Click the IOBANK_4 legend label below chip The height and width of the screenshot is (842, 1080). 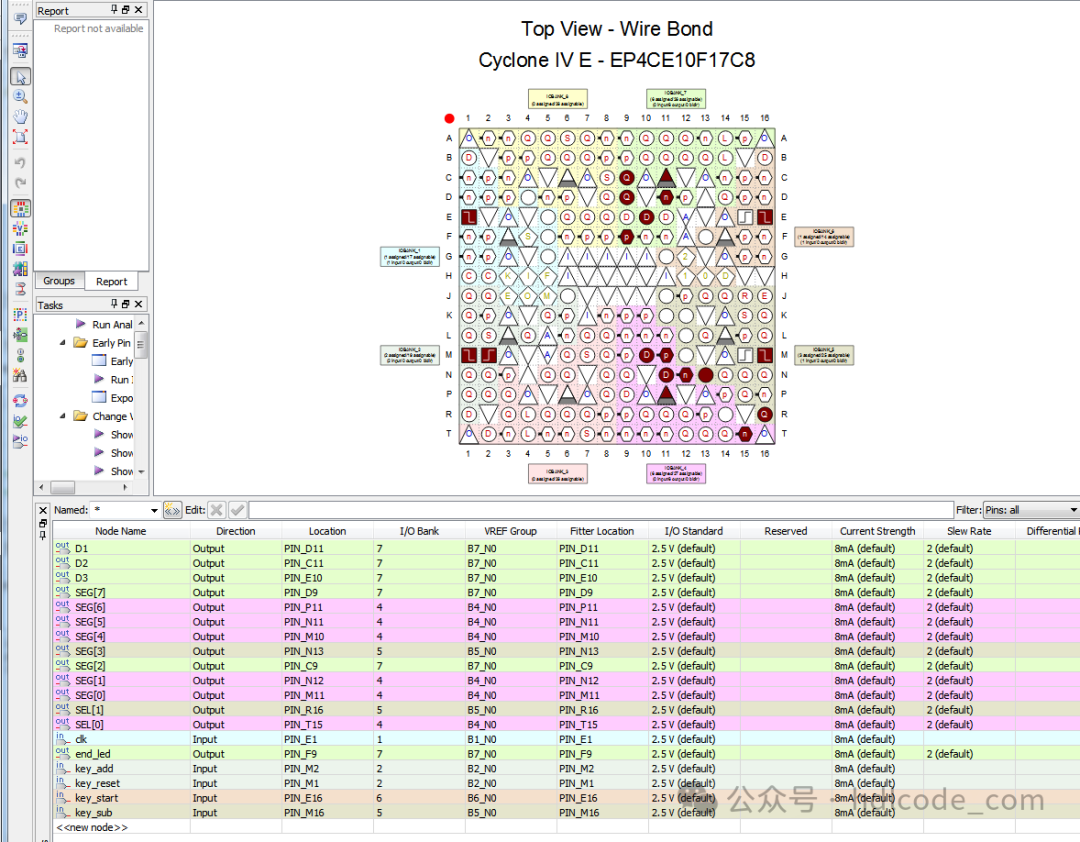click(676, 473)
